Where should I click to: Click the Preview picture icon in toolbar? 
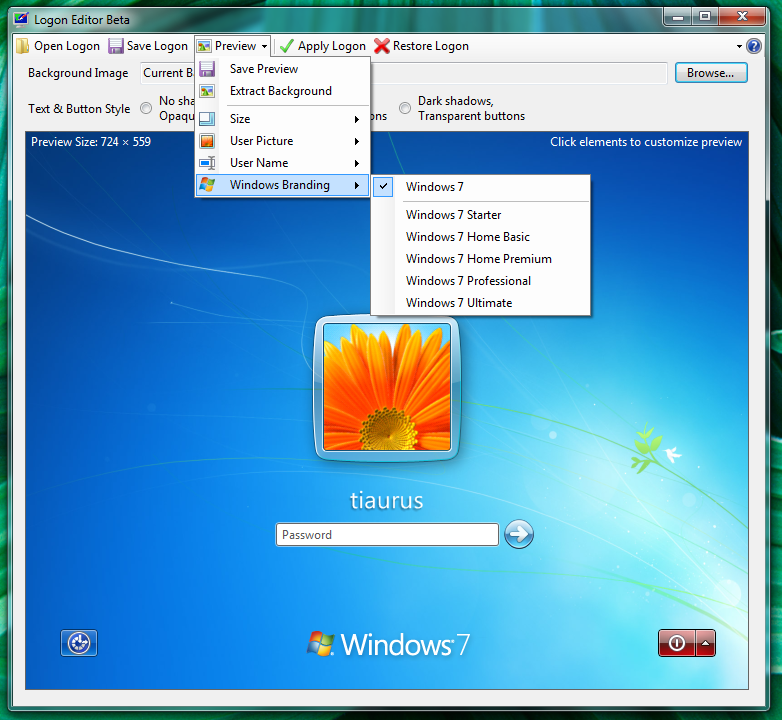204,46
